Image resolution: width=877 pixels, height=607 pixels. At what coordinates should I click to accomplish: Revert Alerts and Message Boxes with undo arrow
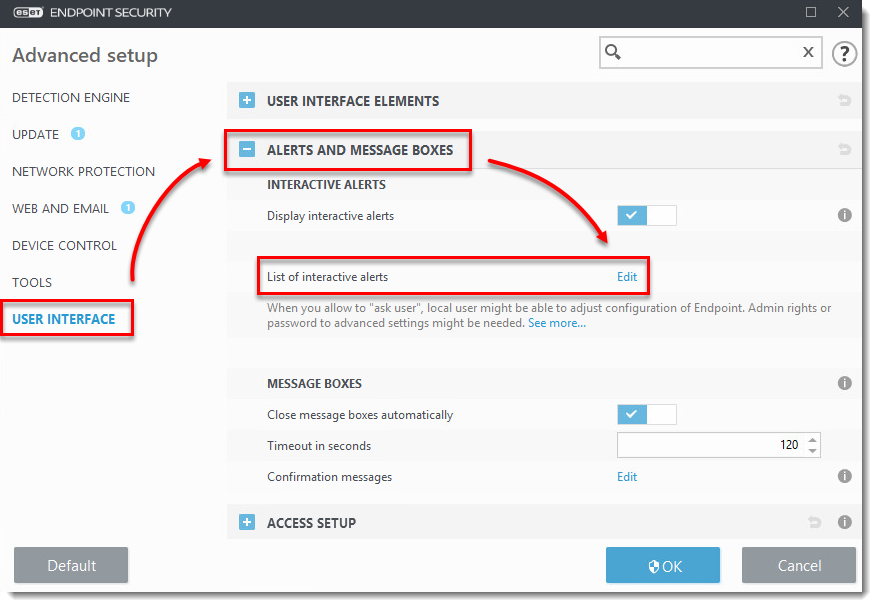tap(844, 150)
